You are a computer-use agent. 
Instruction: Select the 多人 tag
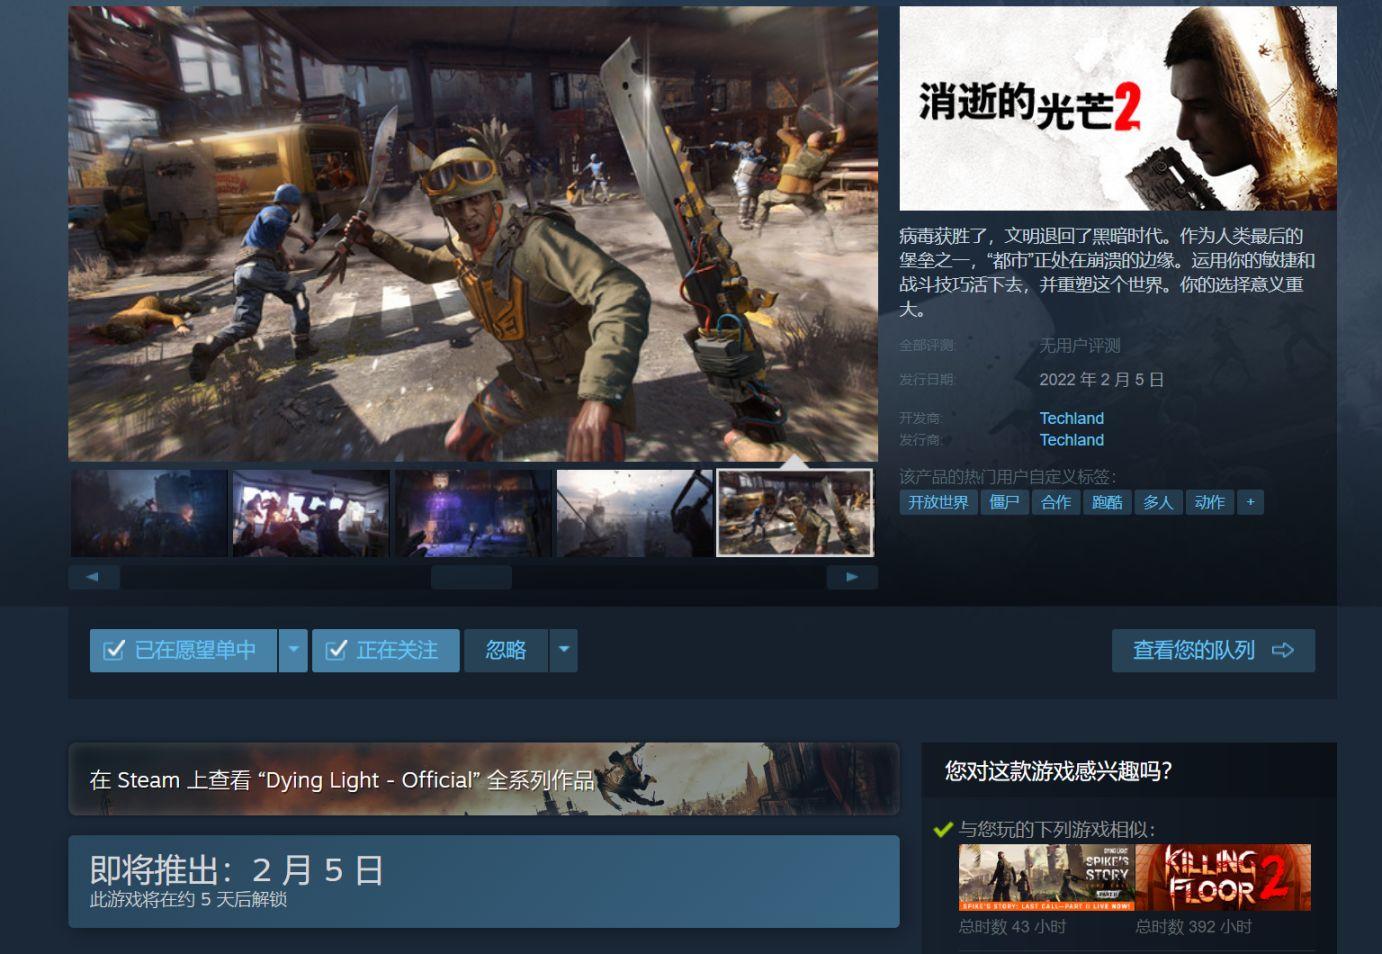(x=1158, y=502)
